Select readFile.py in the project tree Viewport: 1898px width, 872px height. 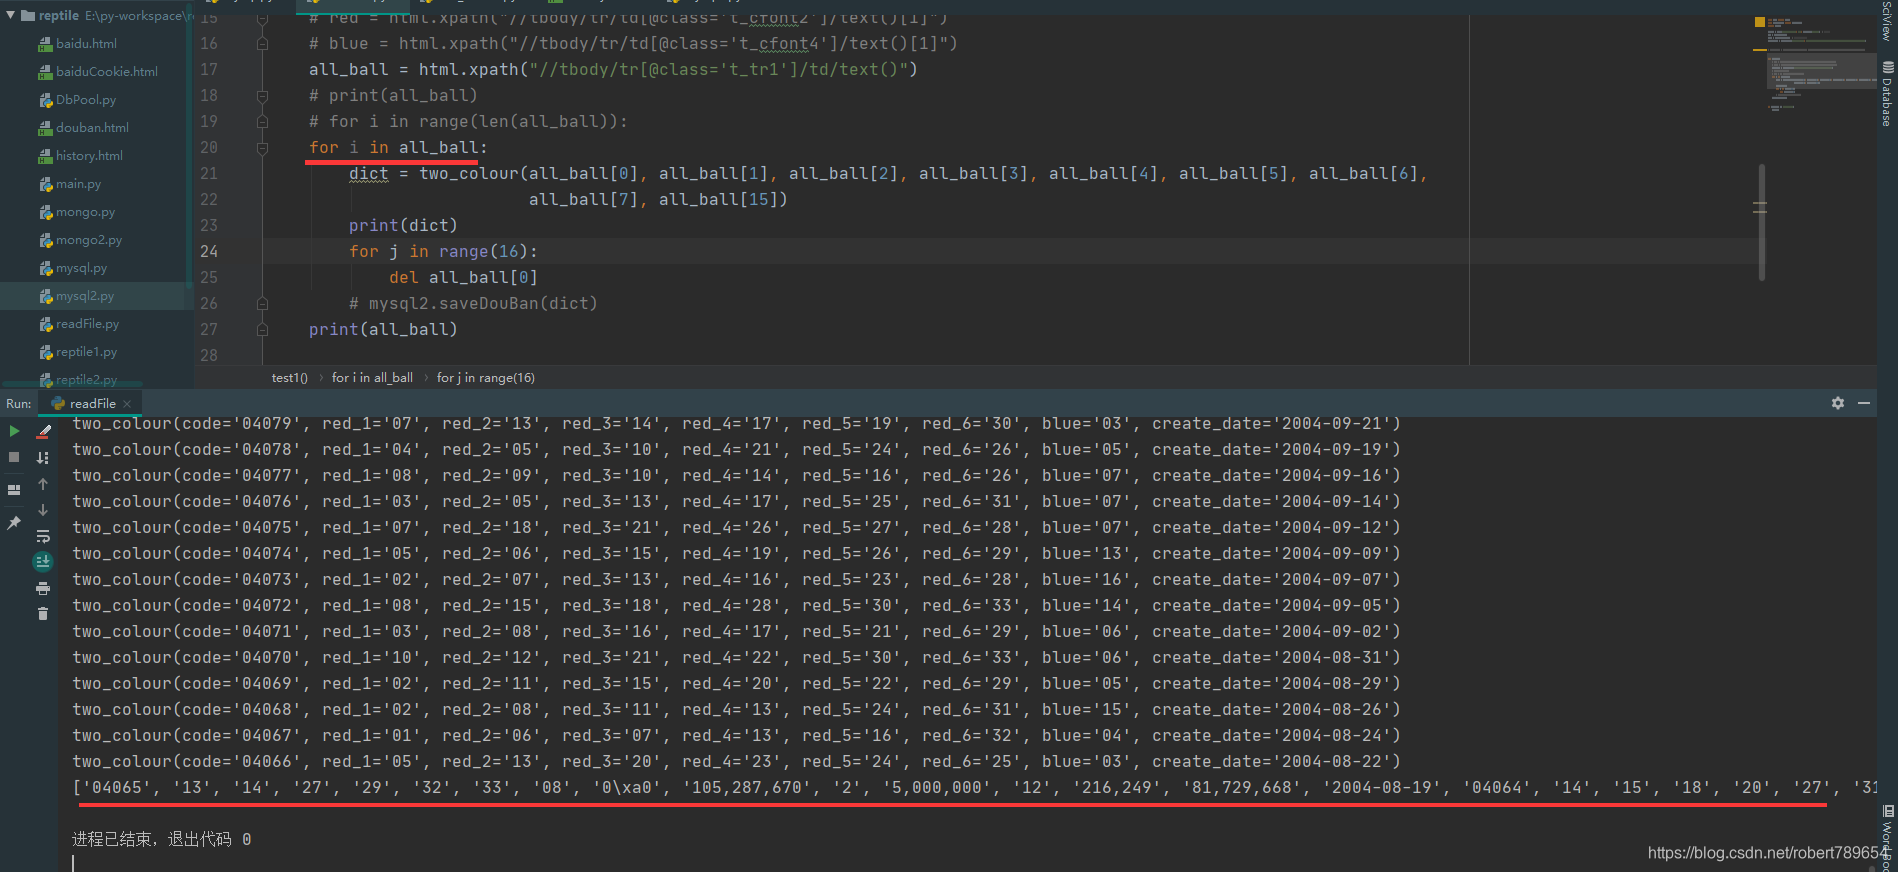tap(87, 324)
